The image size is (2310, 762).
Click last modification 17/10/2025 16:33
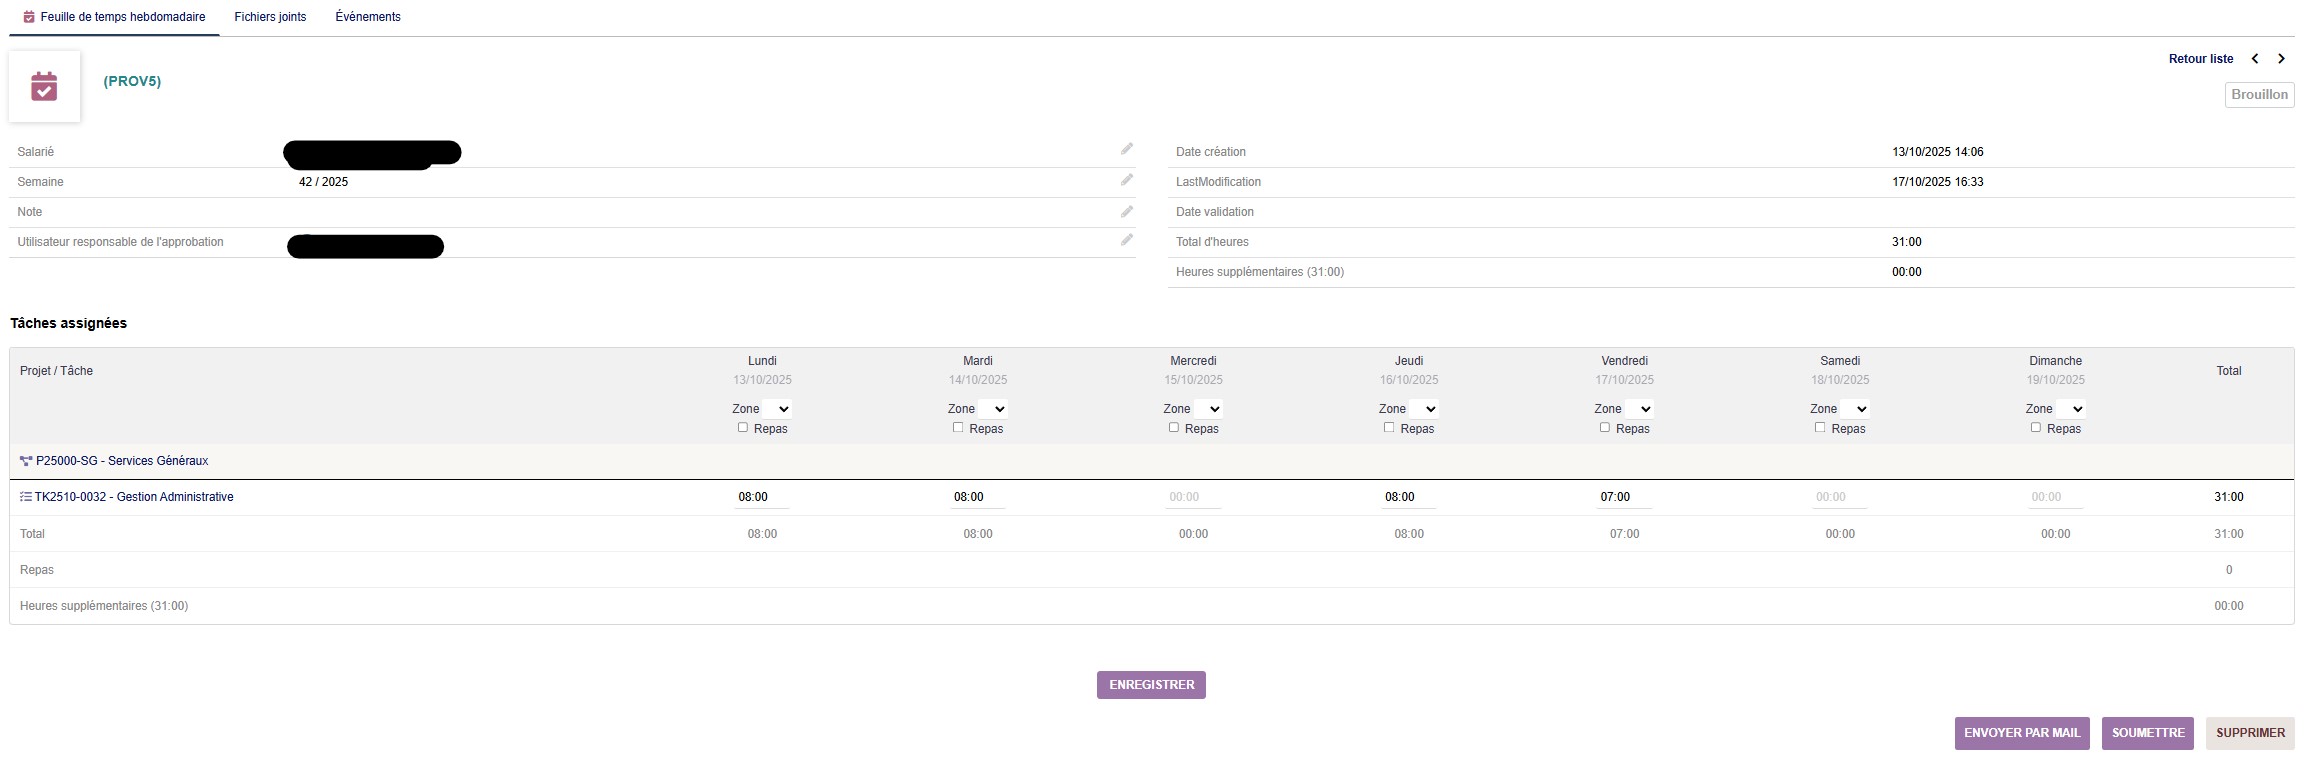1938,182
